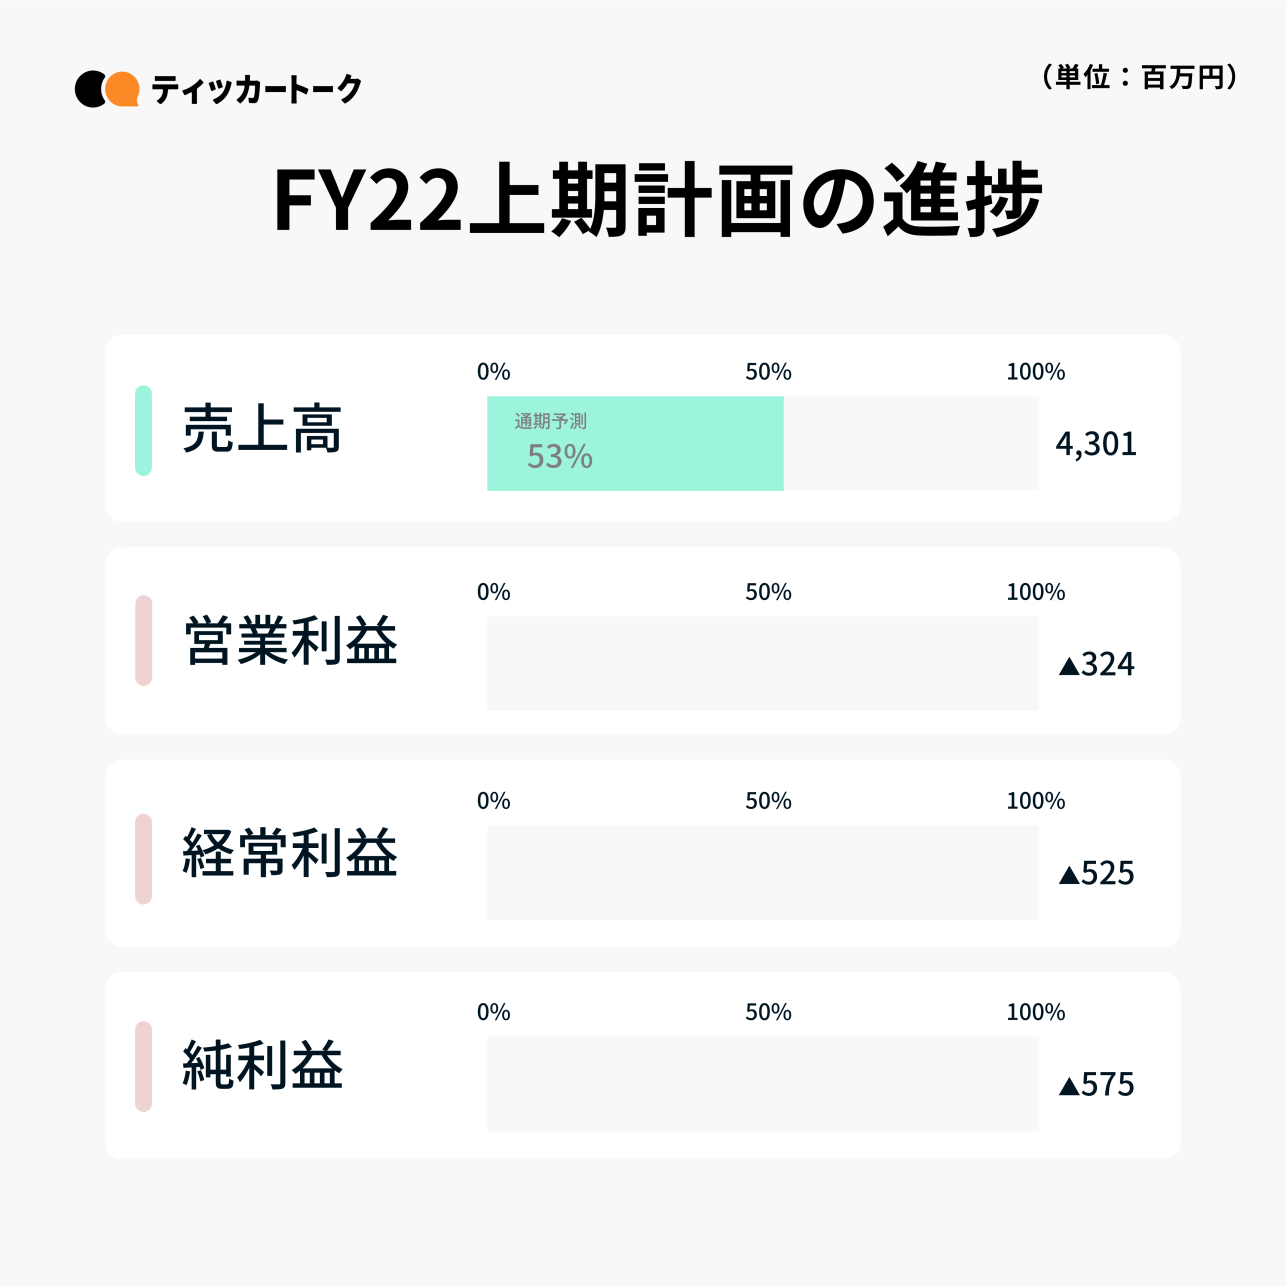Click the pink marker beside 営業利益
The width and height of the screenshot is (1286, 1286).
click(143, 640)
